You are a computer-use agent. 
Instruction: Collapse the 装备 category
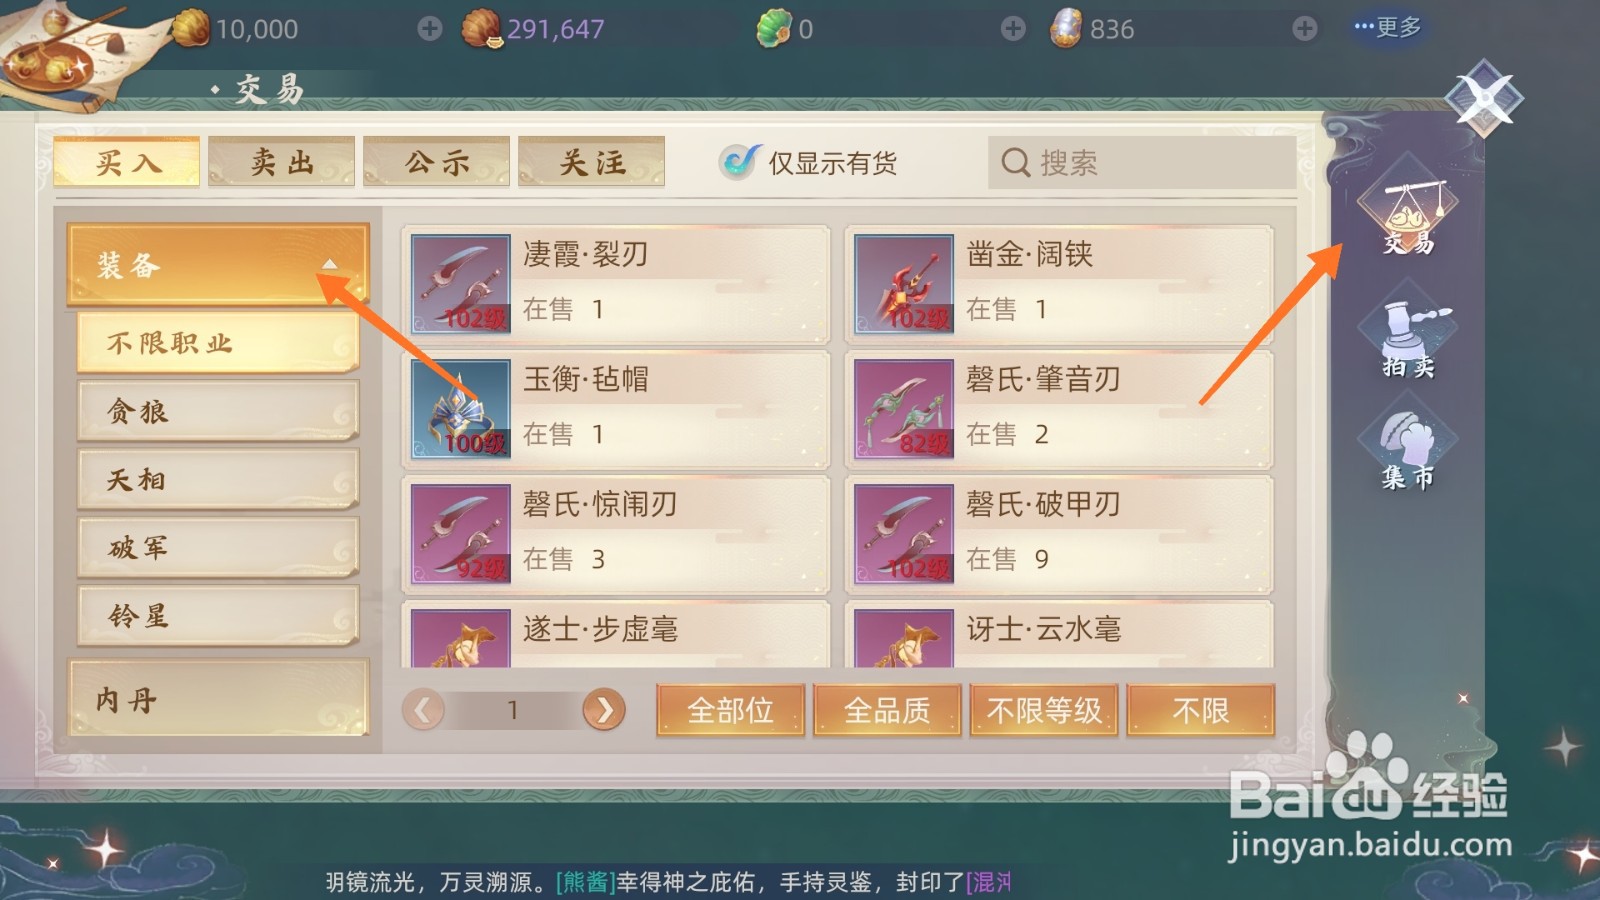coord(218,264)
